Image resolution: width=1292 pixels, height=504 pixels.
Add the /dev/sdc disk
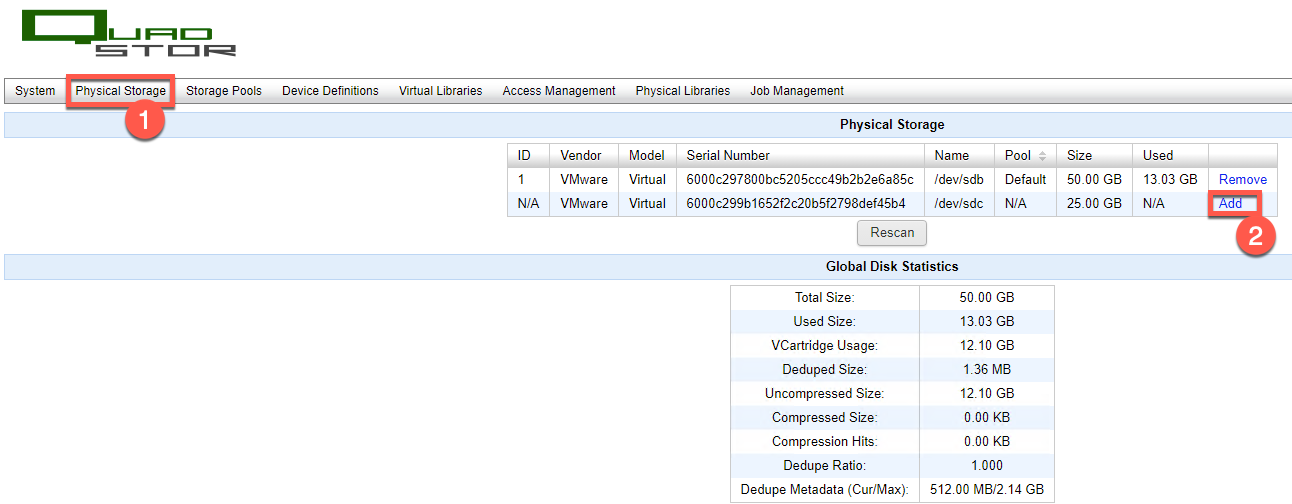pos(1230,204)
